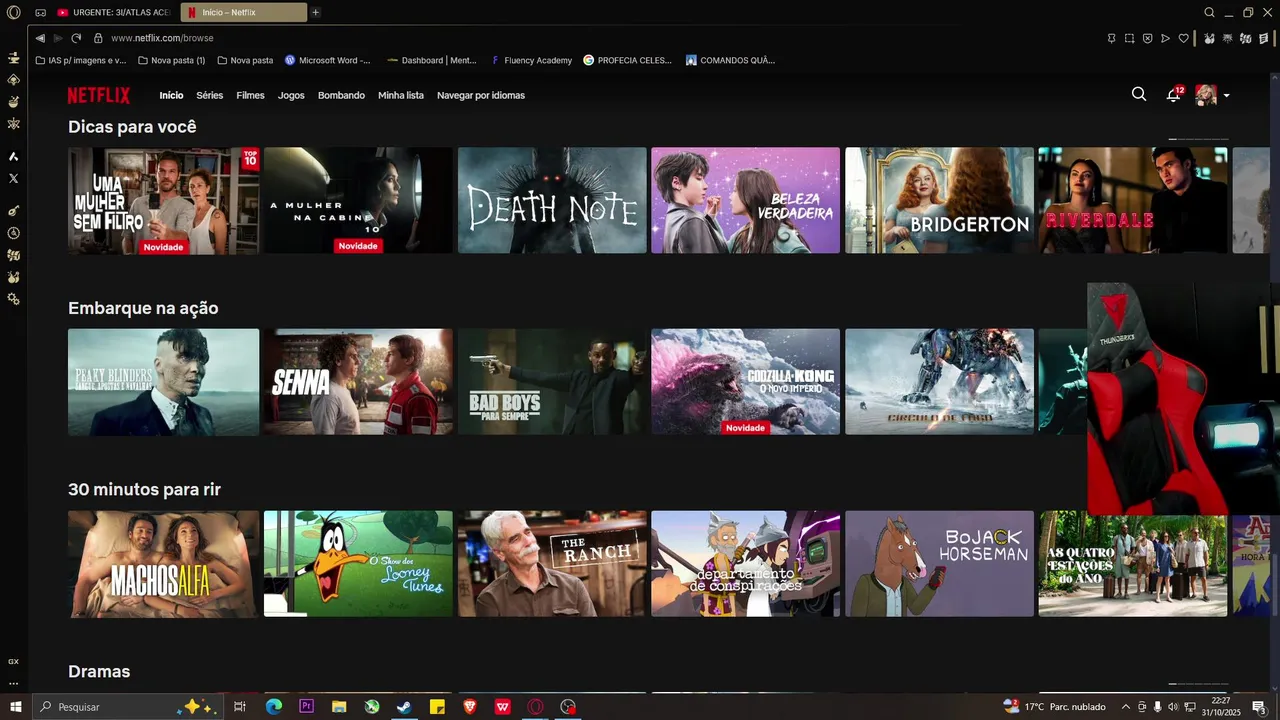Open the Bridgerton title card
1280x720 pixels.
[939, 200]
